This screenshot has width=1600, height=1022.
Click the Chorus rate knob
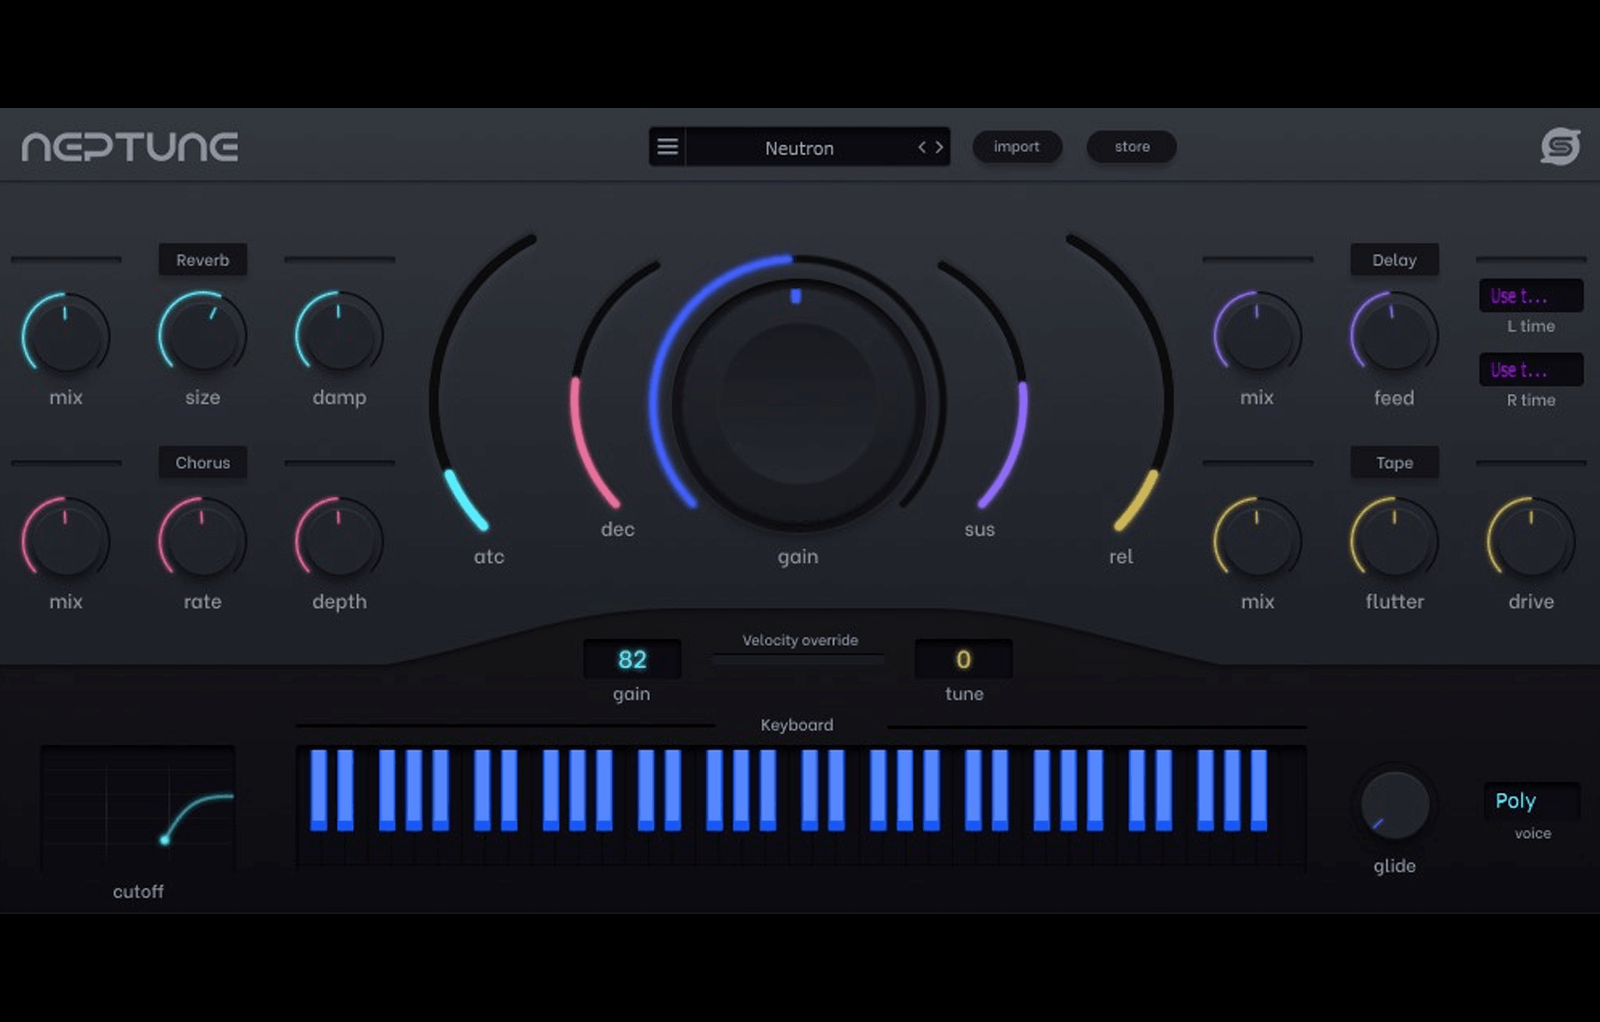tap(202, 540)
